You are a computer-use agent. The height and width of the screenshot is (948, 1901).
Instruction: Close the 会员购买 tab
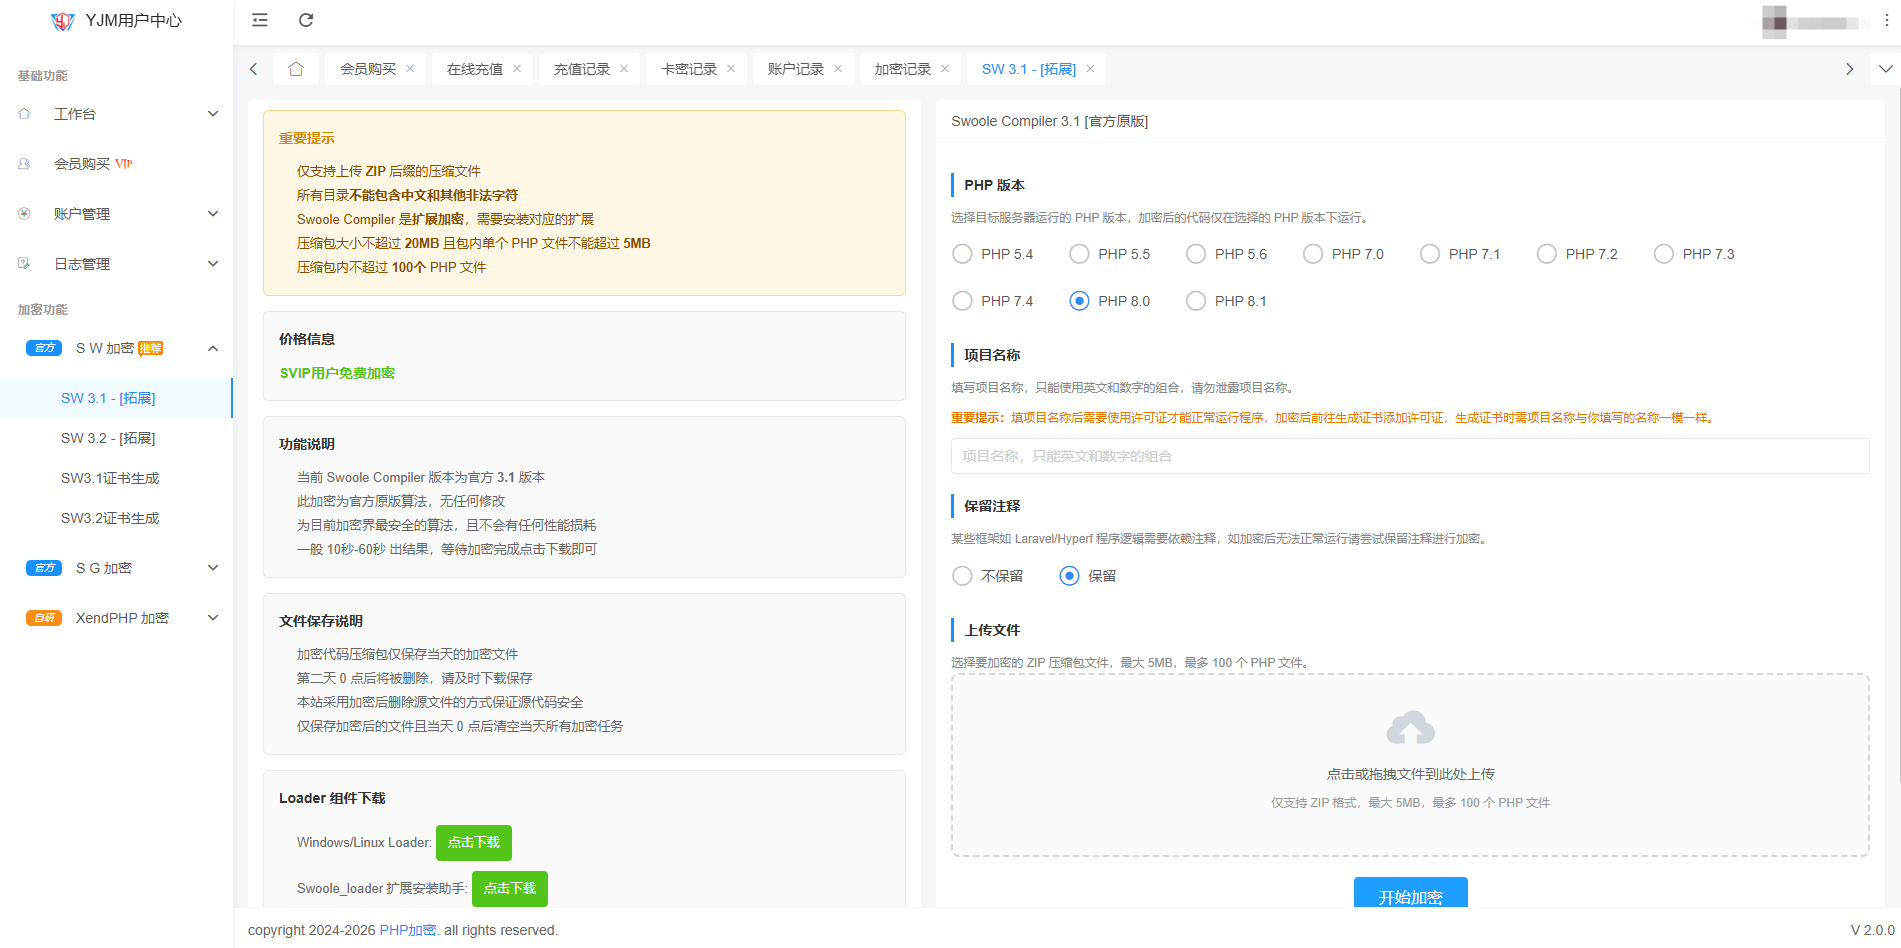(x=410, y=69)
